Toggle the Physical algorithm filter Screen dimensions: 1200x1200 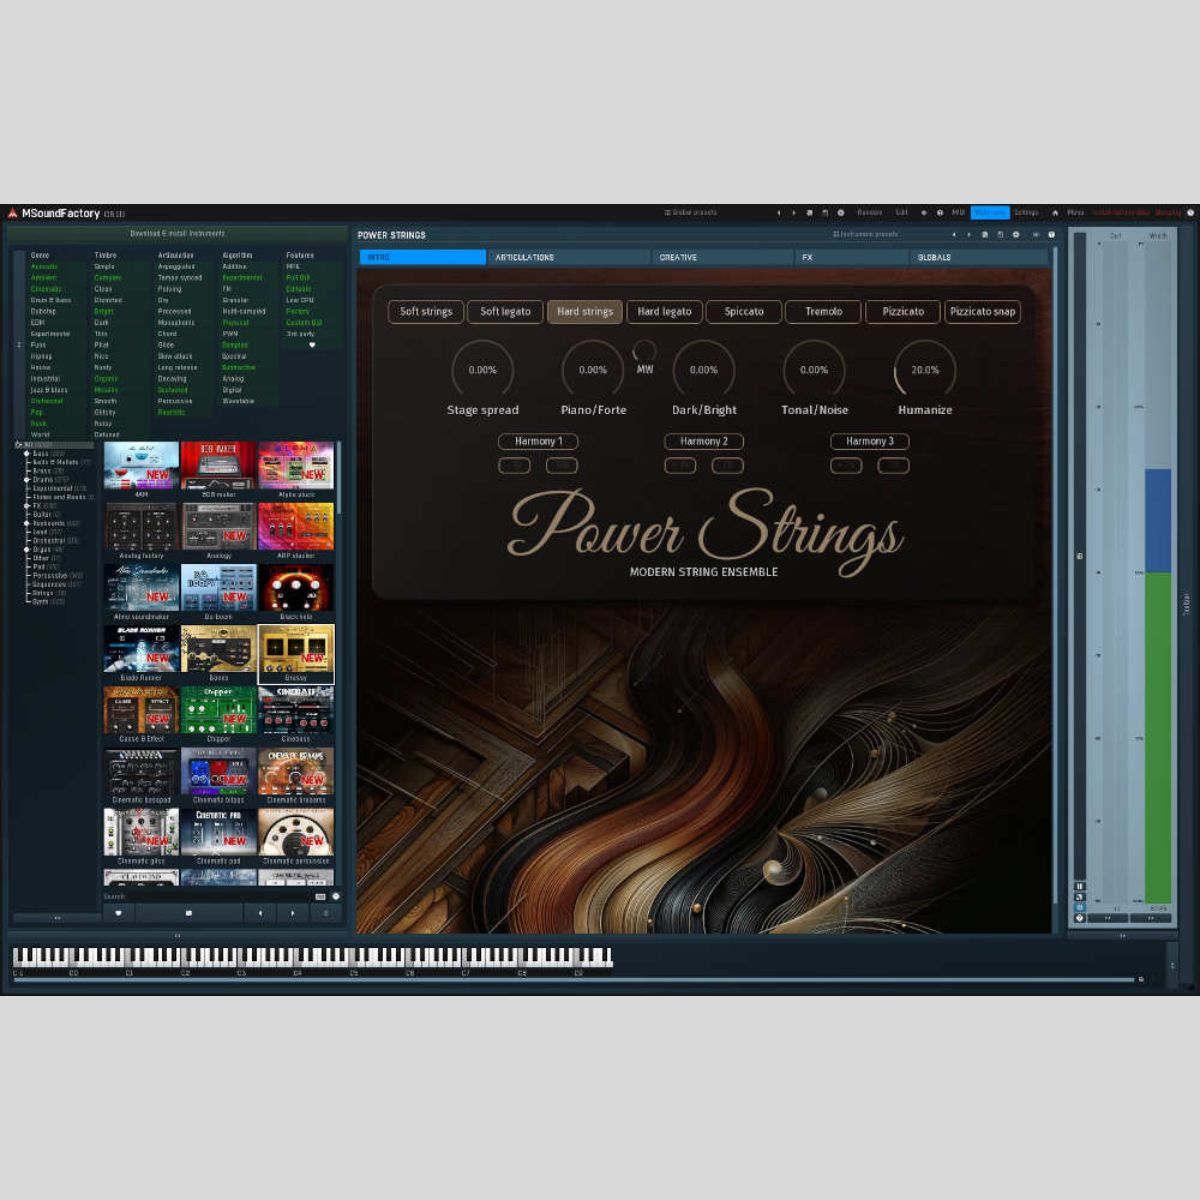236,322
